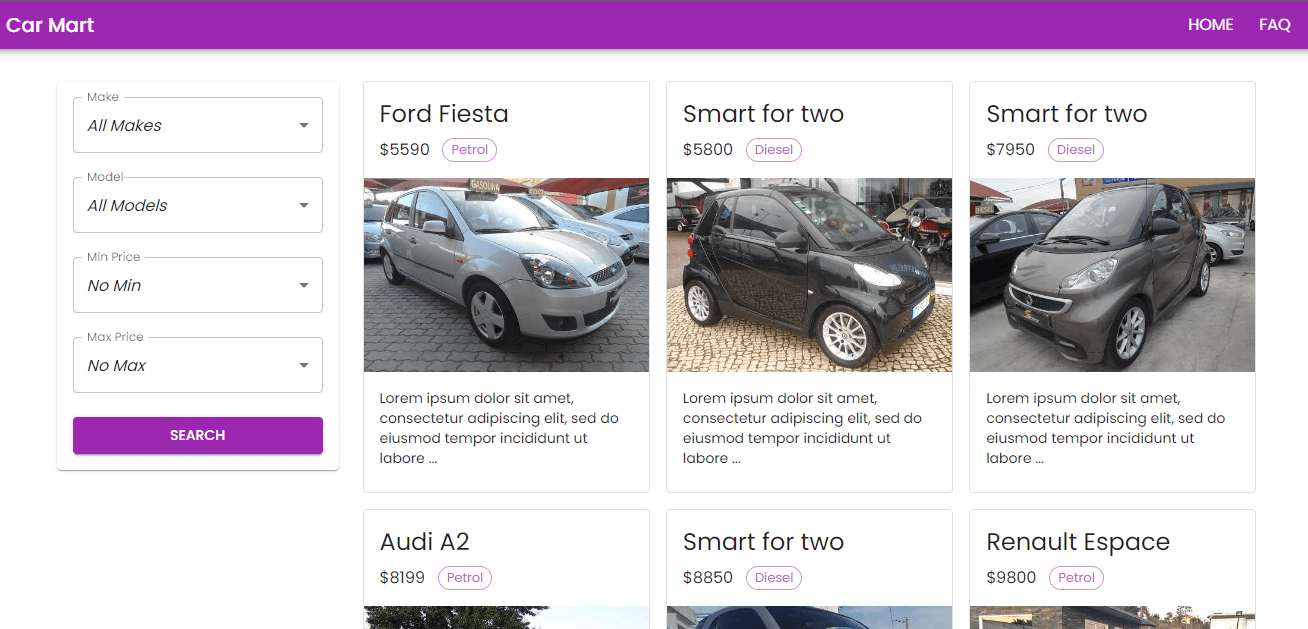Go to HOME in navigation bar
Viewport: 1308px width, 629px height.
(x=1210, y=25)
